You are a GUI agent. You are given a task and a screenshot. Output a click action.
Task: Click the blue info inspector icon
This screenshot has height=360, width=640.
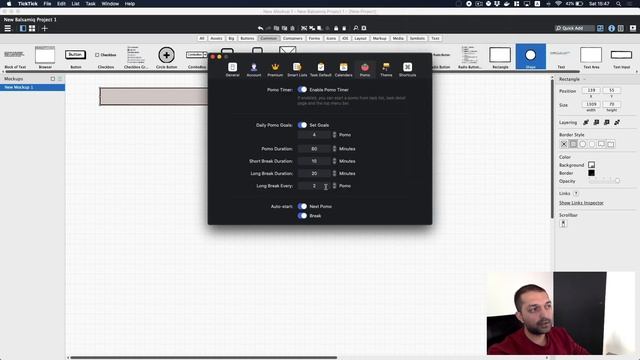point(611,28)
